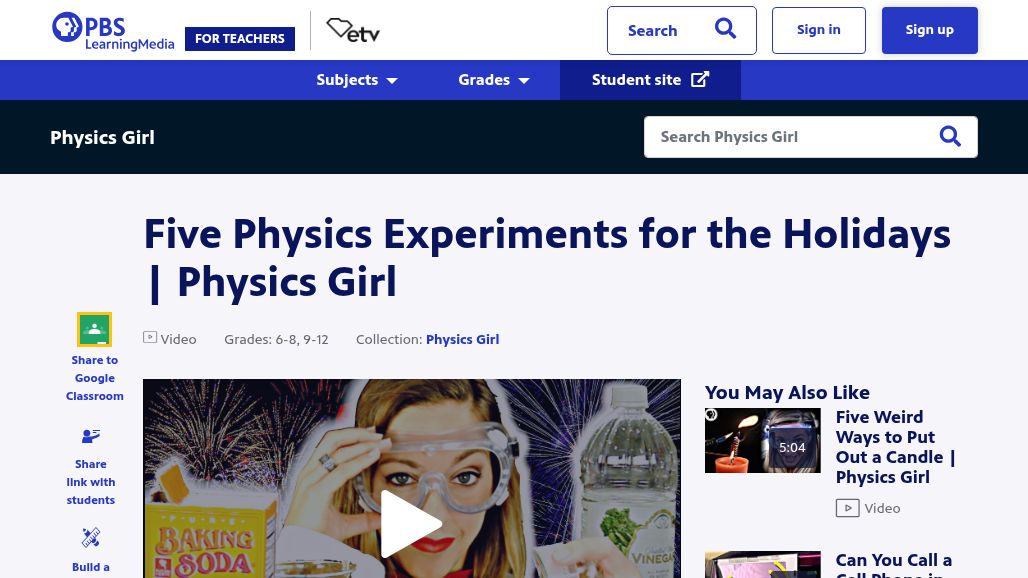Open Student site external link icon
1028x578 pixels.
[x=700, y=80]
